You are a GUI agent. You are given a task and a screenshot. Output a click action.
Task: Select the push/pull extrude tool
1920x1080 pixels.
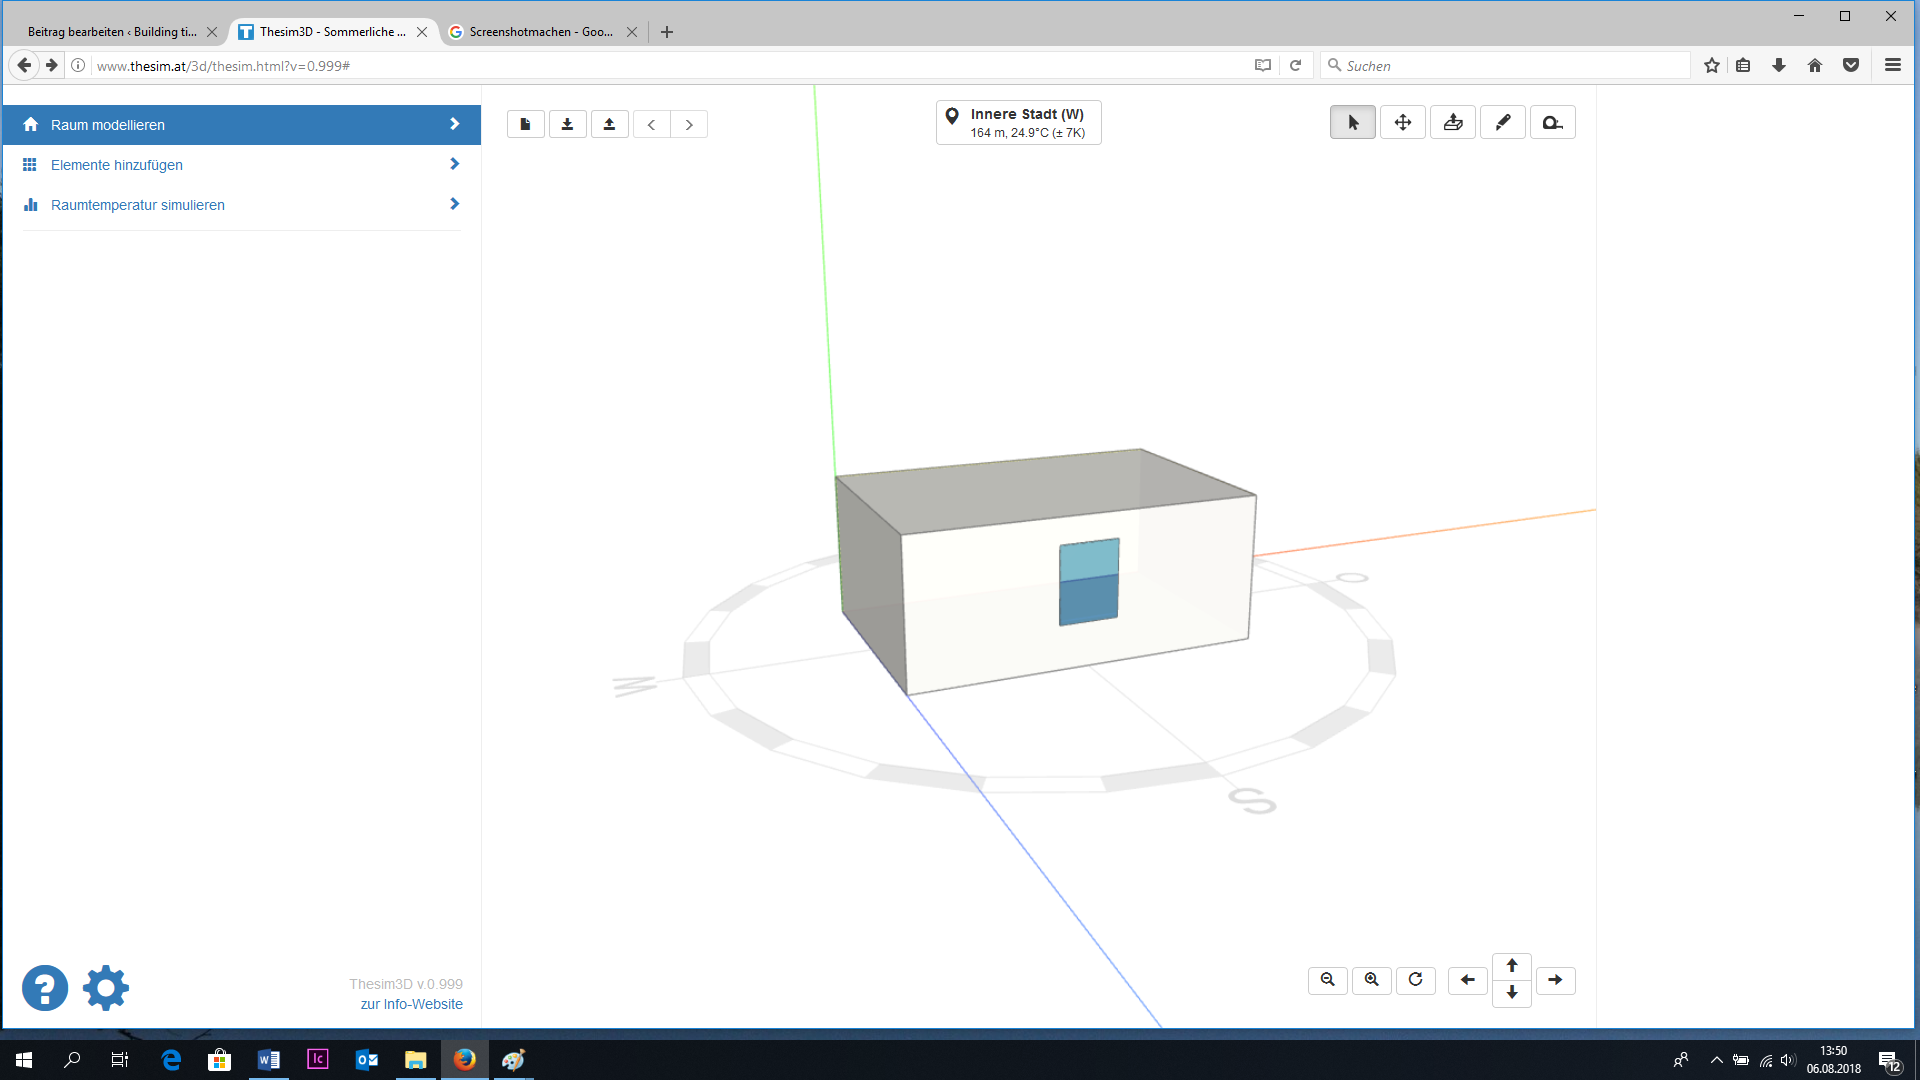tap(1452, 123)
